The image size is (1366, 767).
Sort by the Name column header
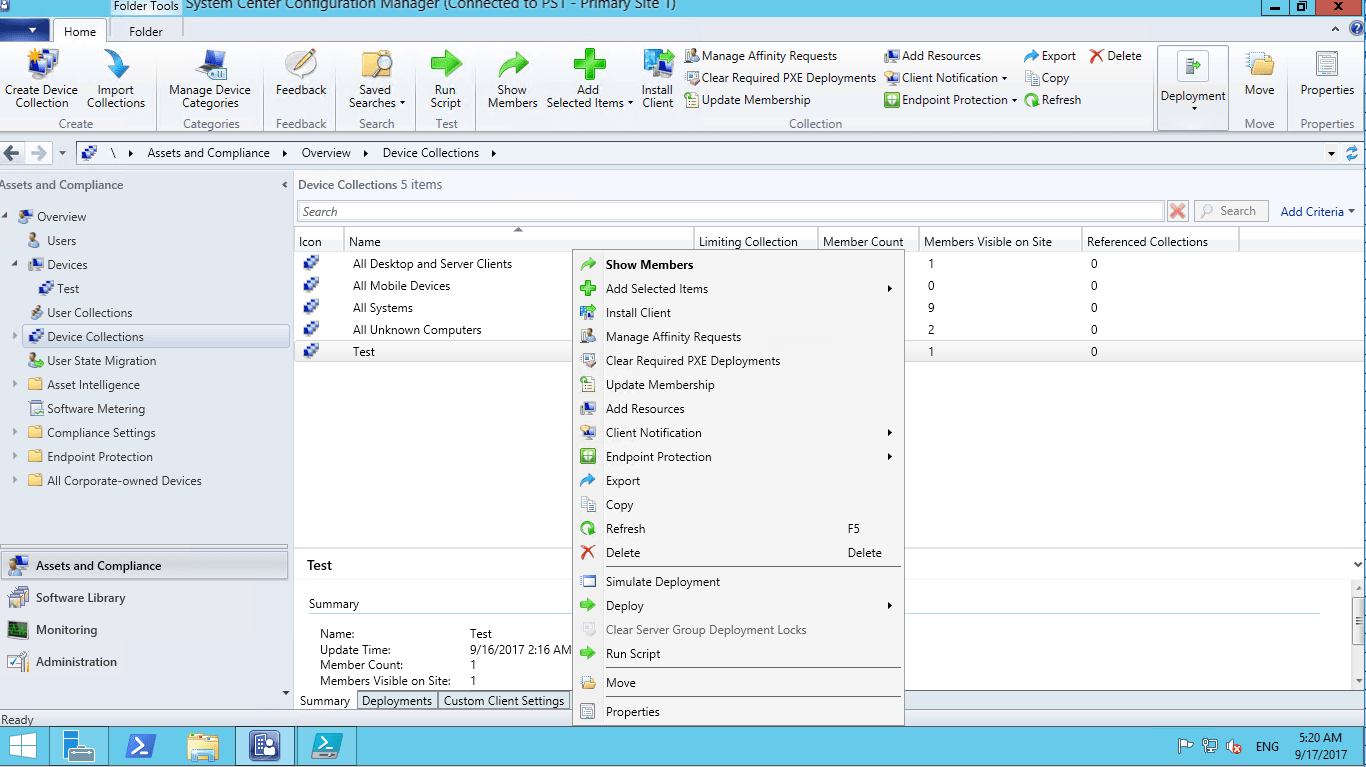tap(519, 241)
